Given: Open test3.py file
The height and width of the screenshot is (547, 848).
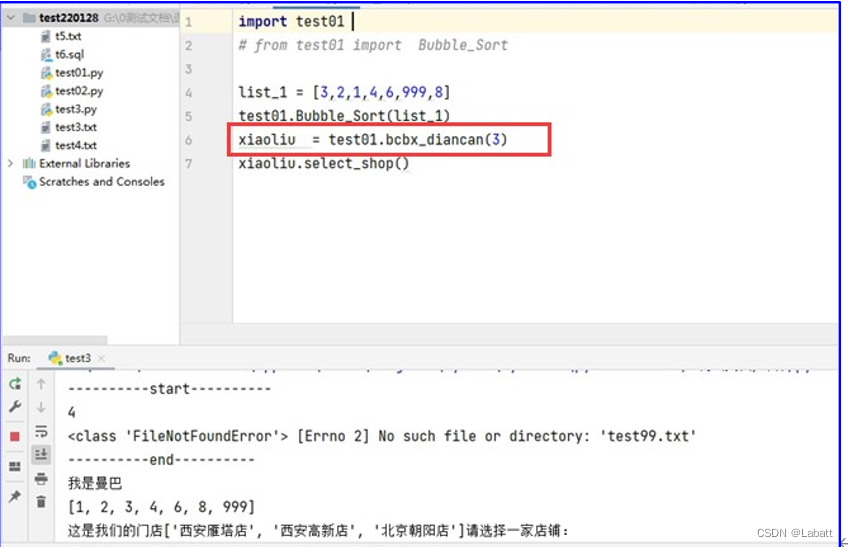Looking at the screenshot, I should [76, 109].
